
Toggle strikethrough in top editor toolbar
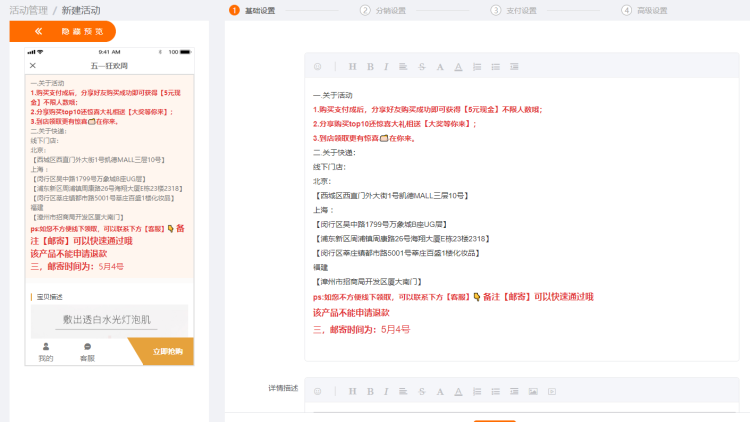(421, 67)
